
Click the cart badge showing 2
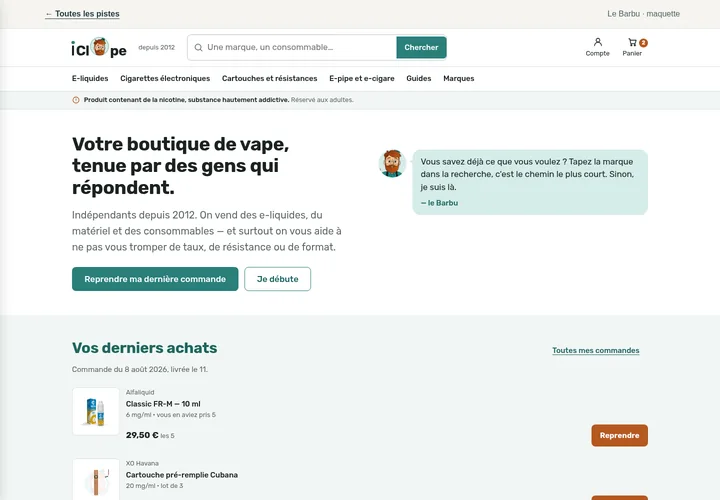click(x=643, y=43)
